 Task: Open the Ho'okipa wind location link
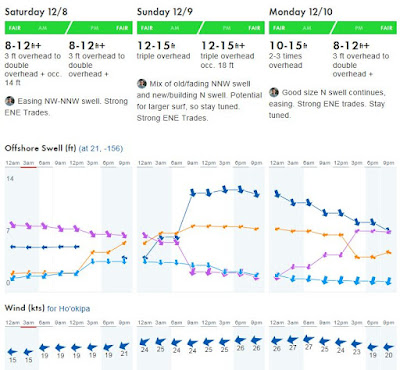[68, 308]
